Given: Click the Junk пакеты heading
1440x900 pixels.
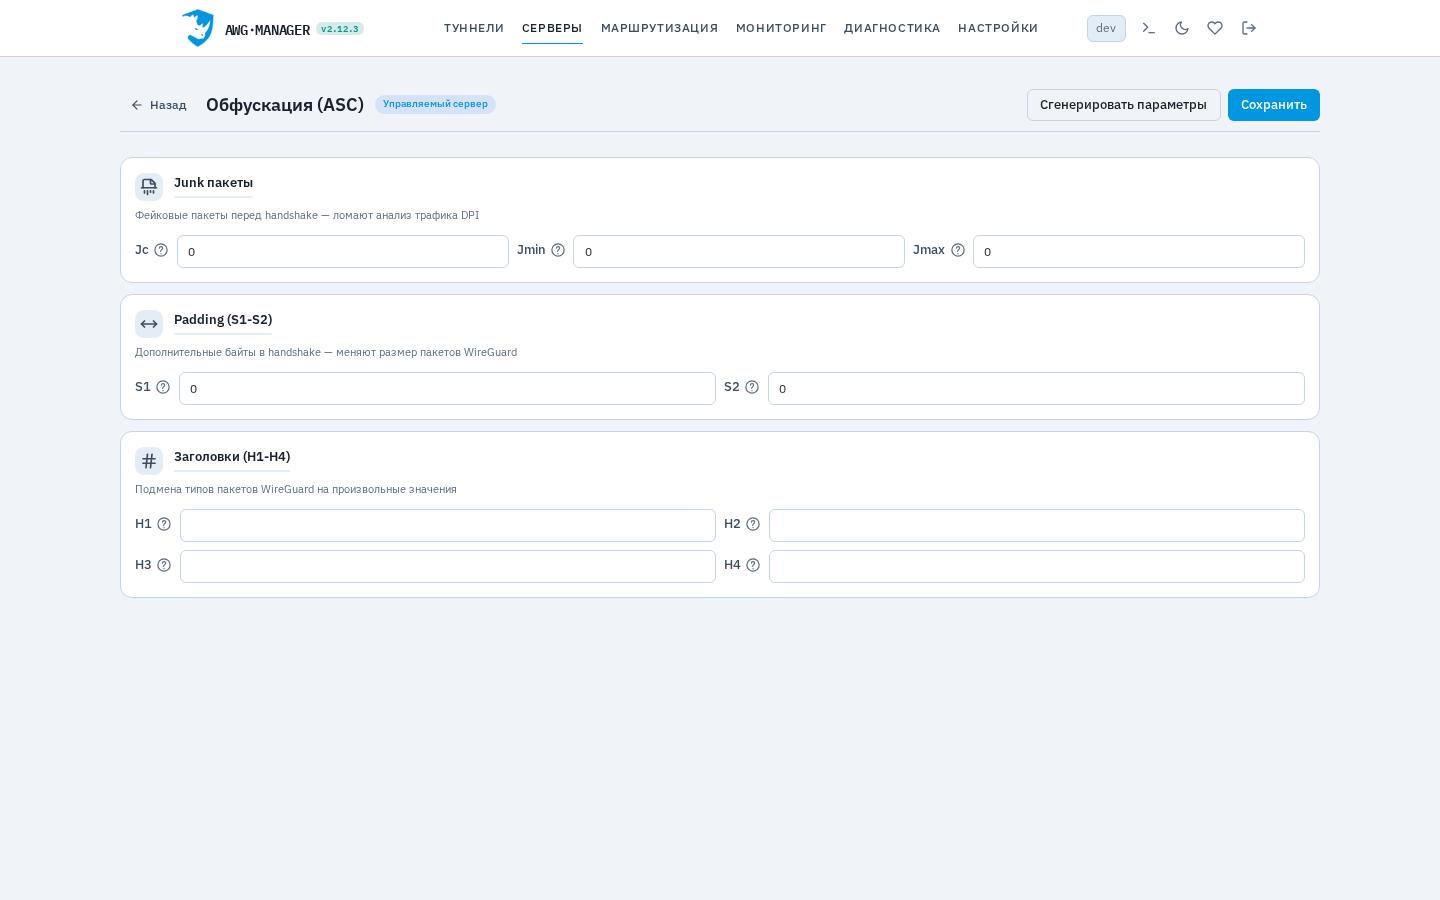Looking at the screenshot, I should pos(213,183).
